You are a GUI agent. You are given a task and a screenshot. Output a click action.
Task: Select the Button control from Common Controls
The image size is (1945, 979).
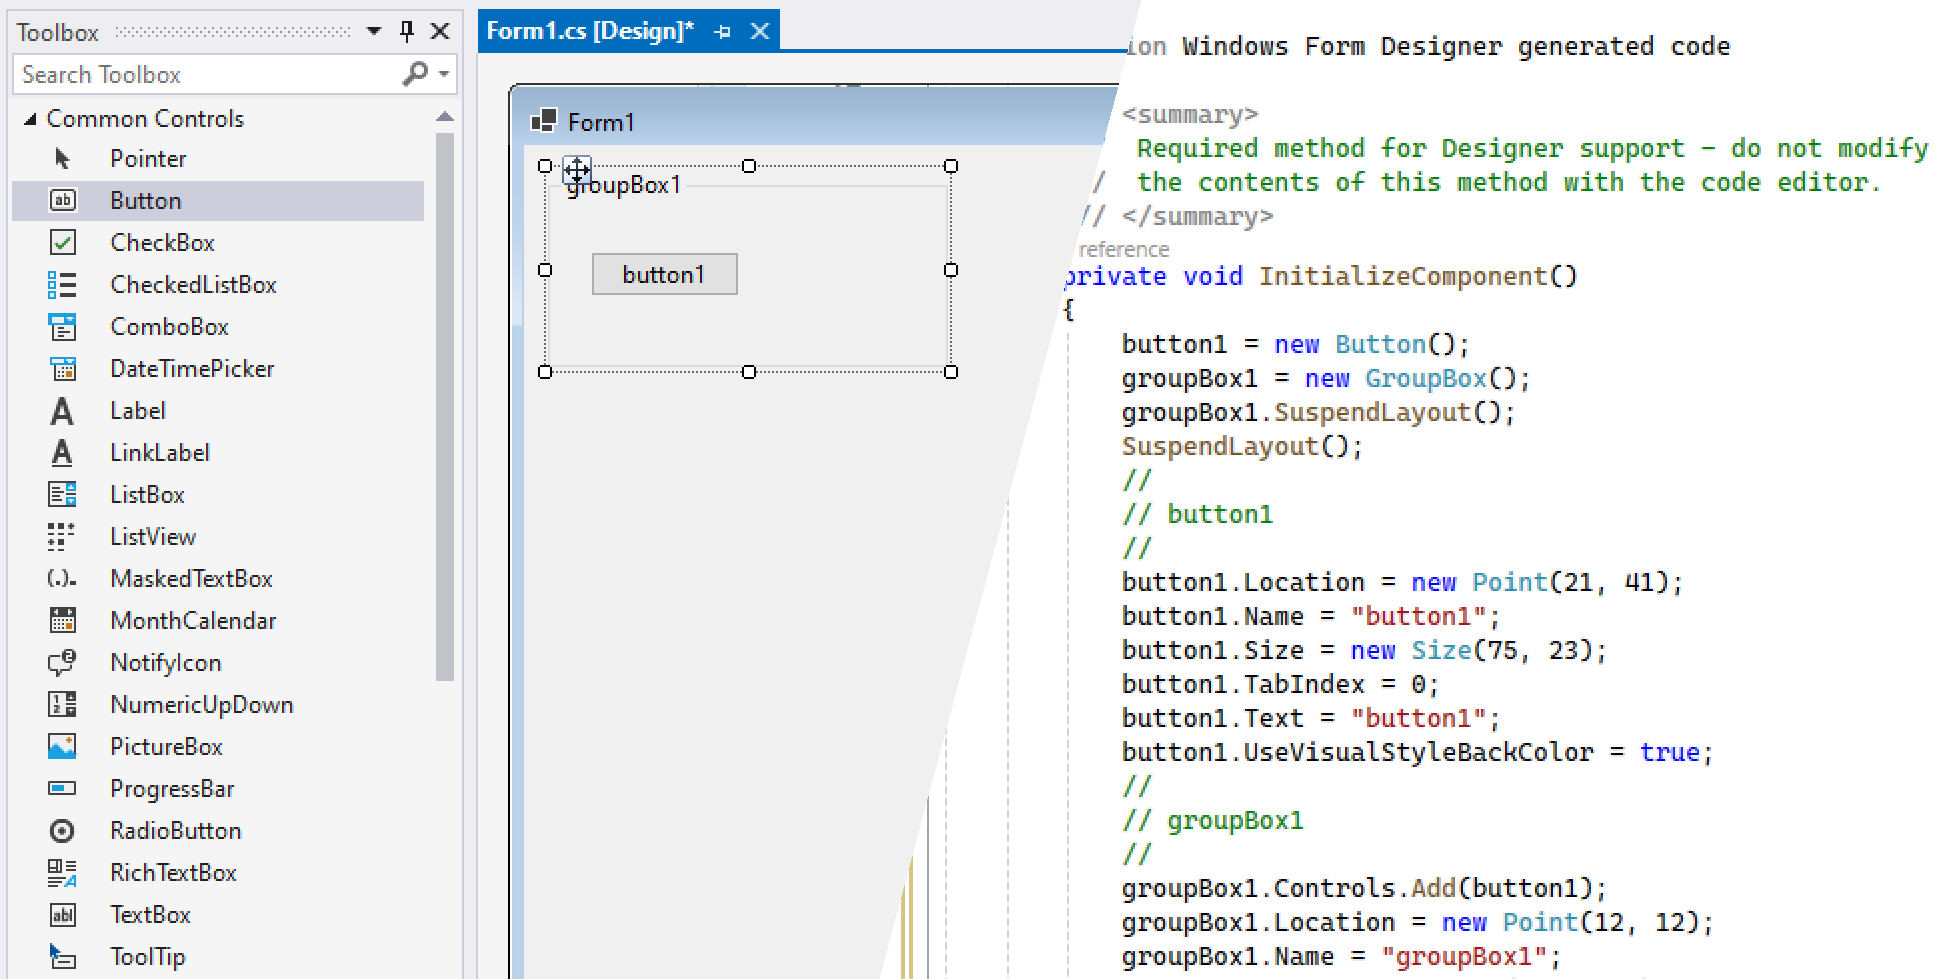point(144,200)
